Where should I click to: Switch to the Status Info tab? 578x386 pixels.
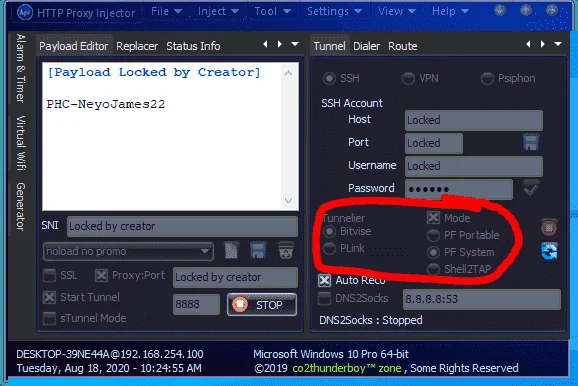click(193, 46)
